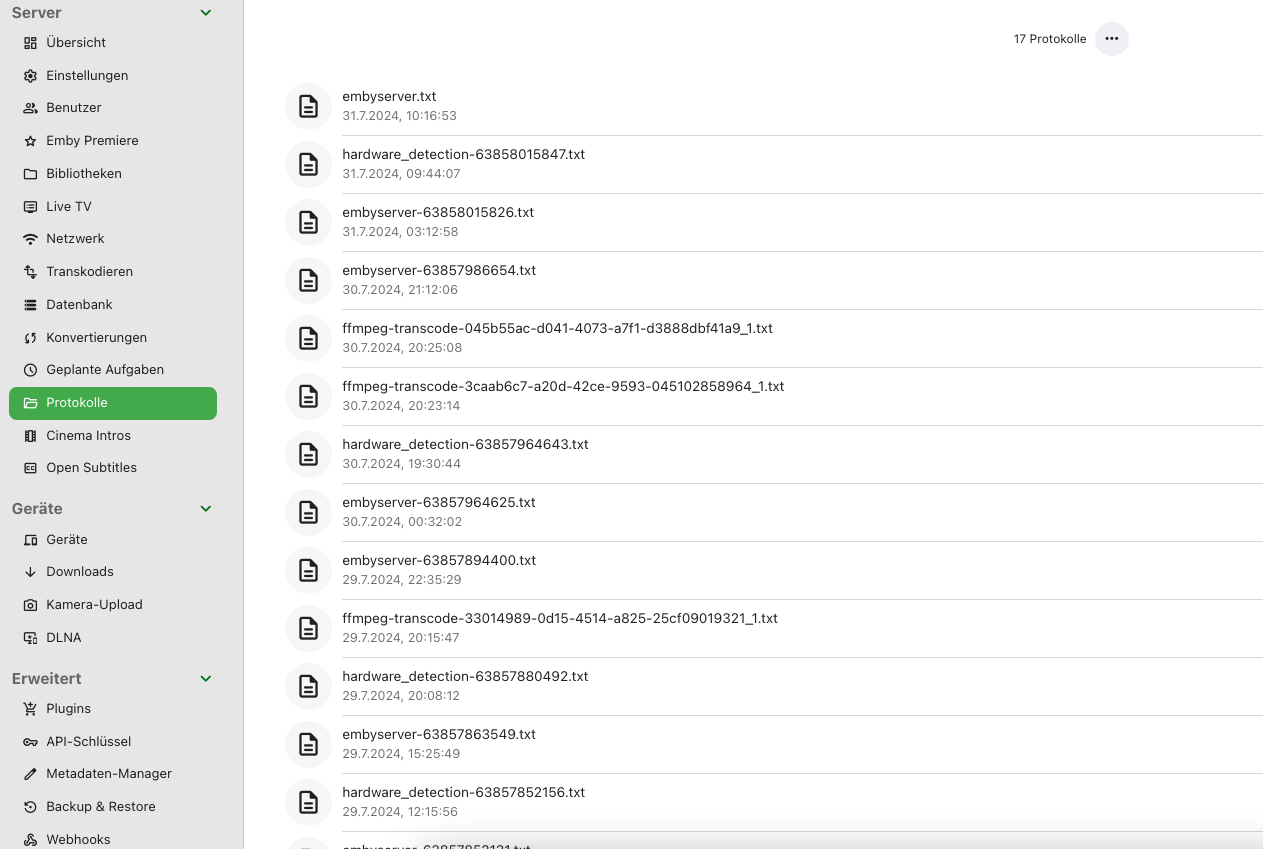Image resolution: width=1263 pixels, height=849 pixels.
Task: Click the Emby Premiere star icon
Action: 30,141
